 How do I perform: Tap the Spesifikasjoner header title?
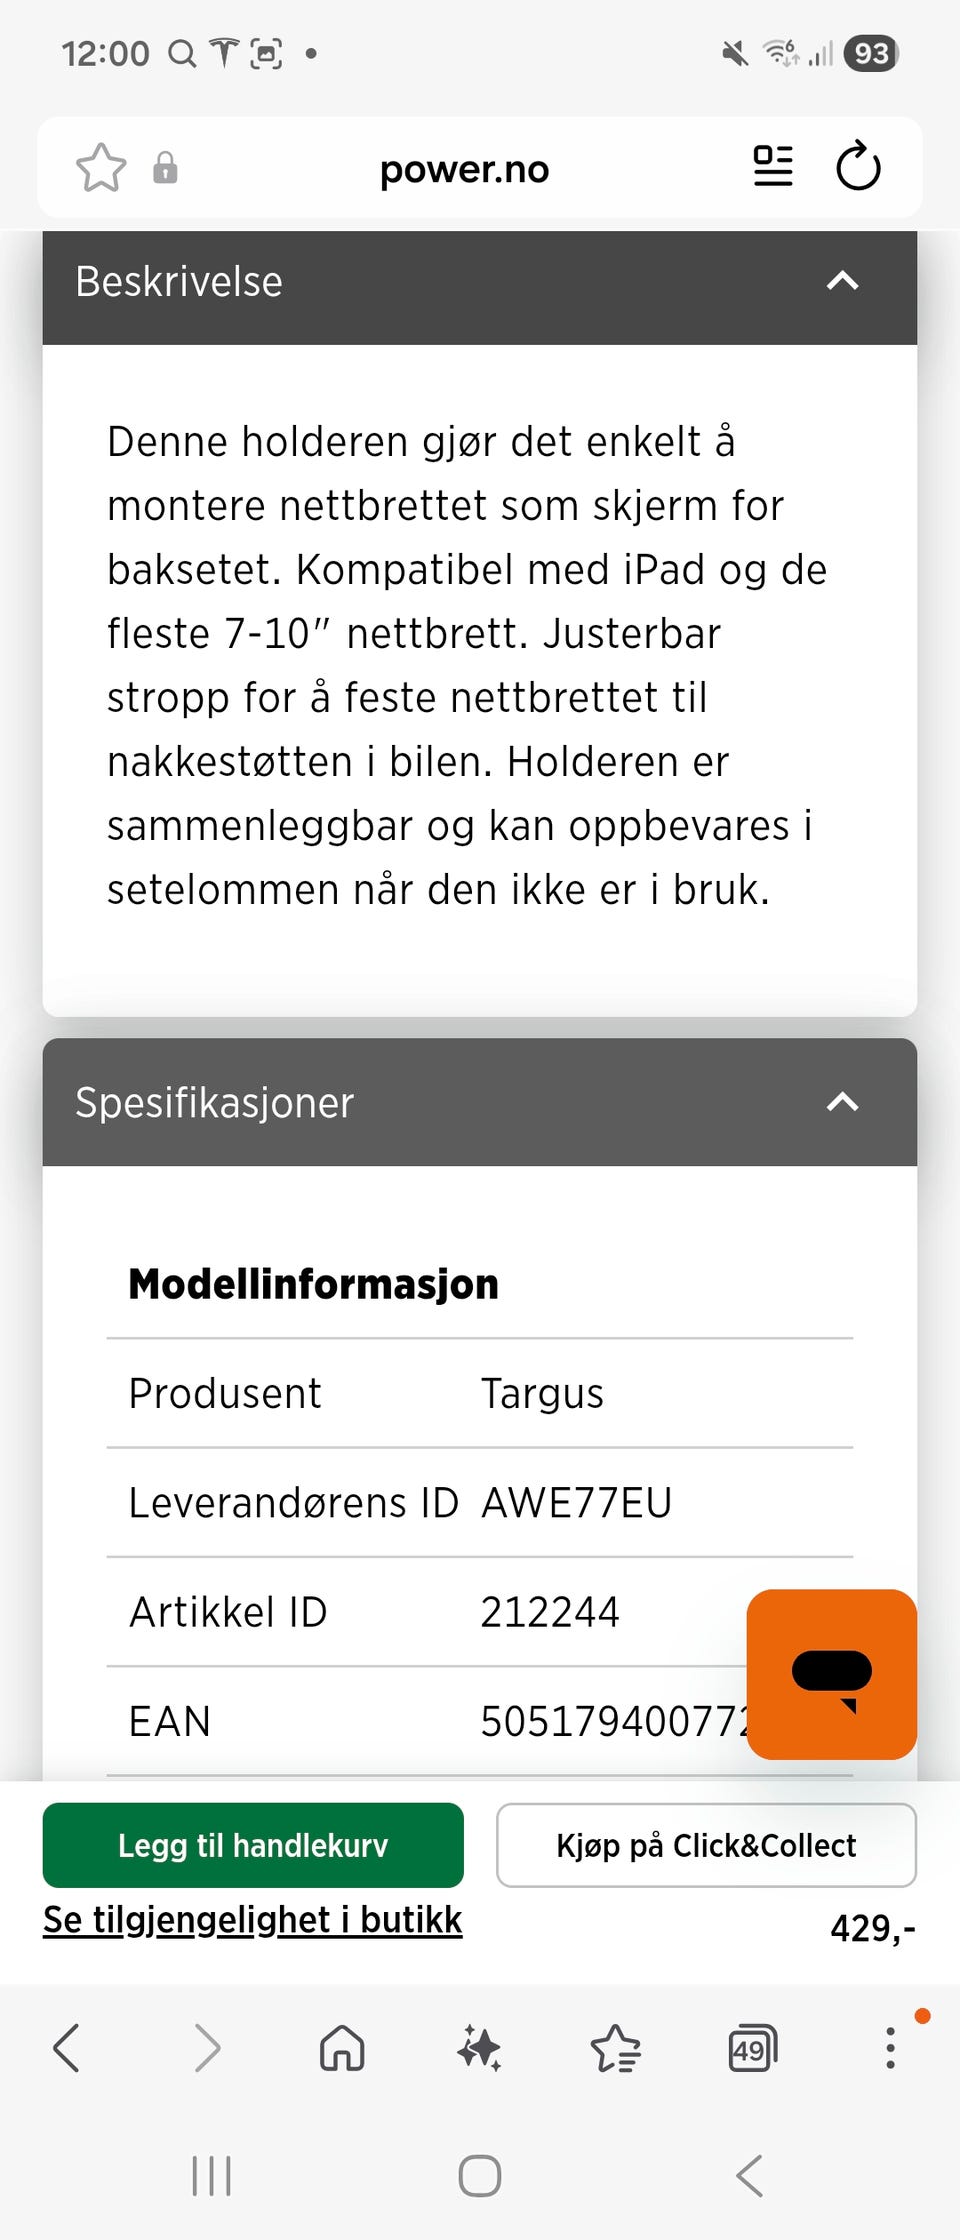pos(214,1102)
